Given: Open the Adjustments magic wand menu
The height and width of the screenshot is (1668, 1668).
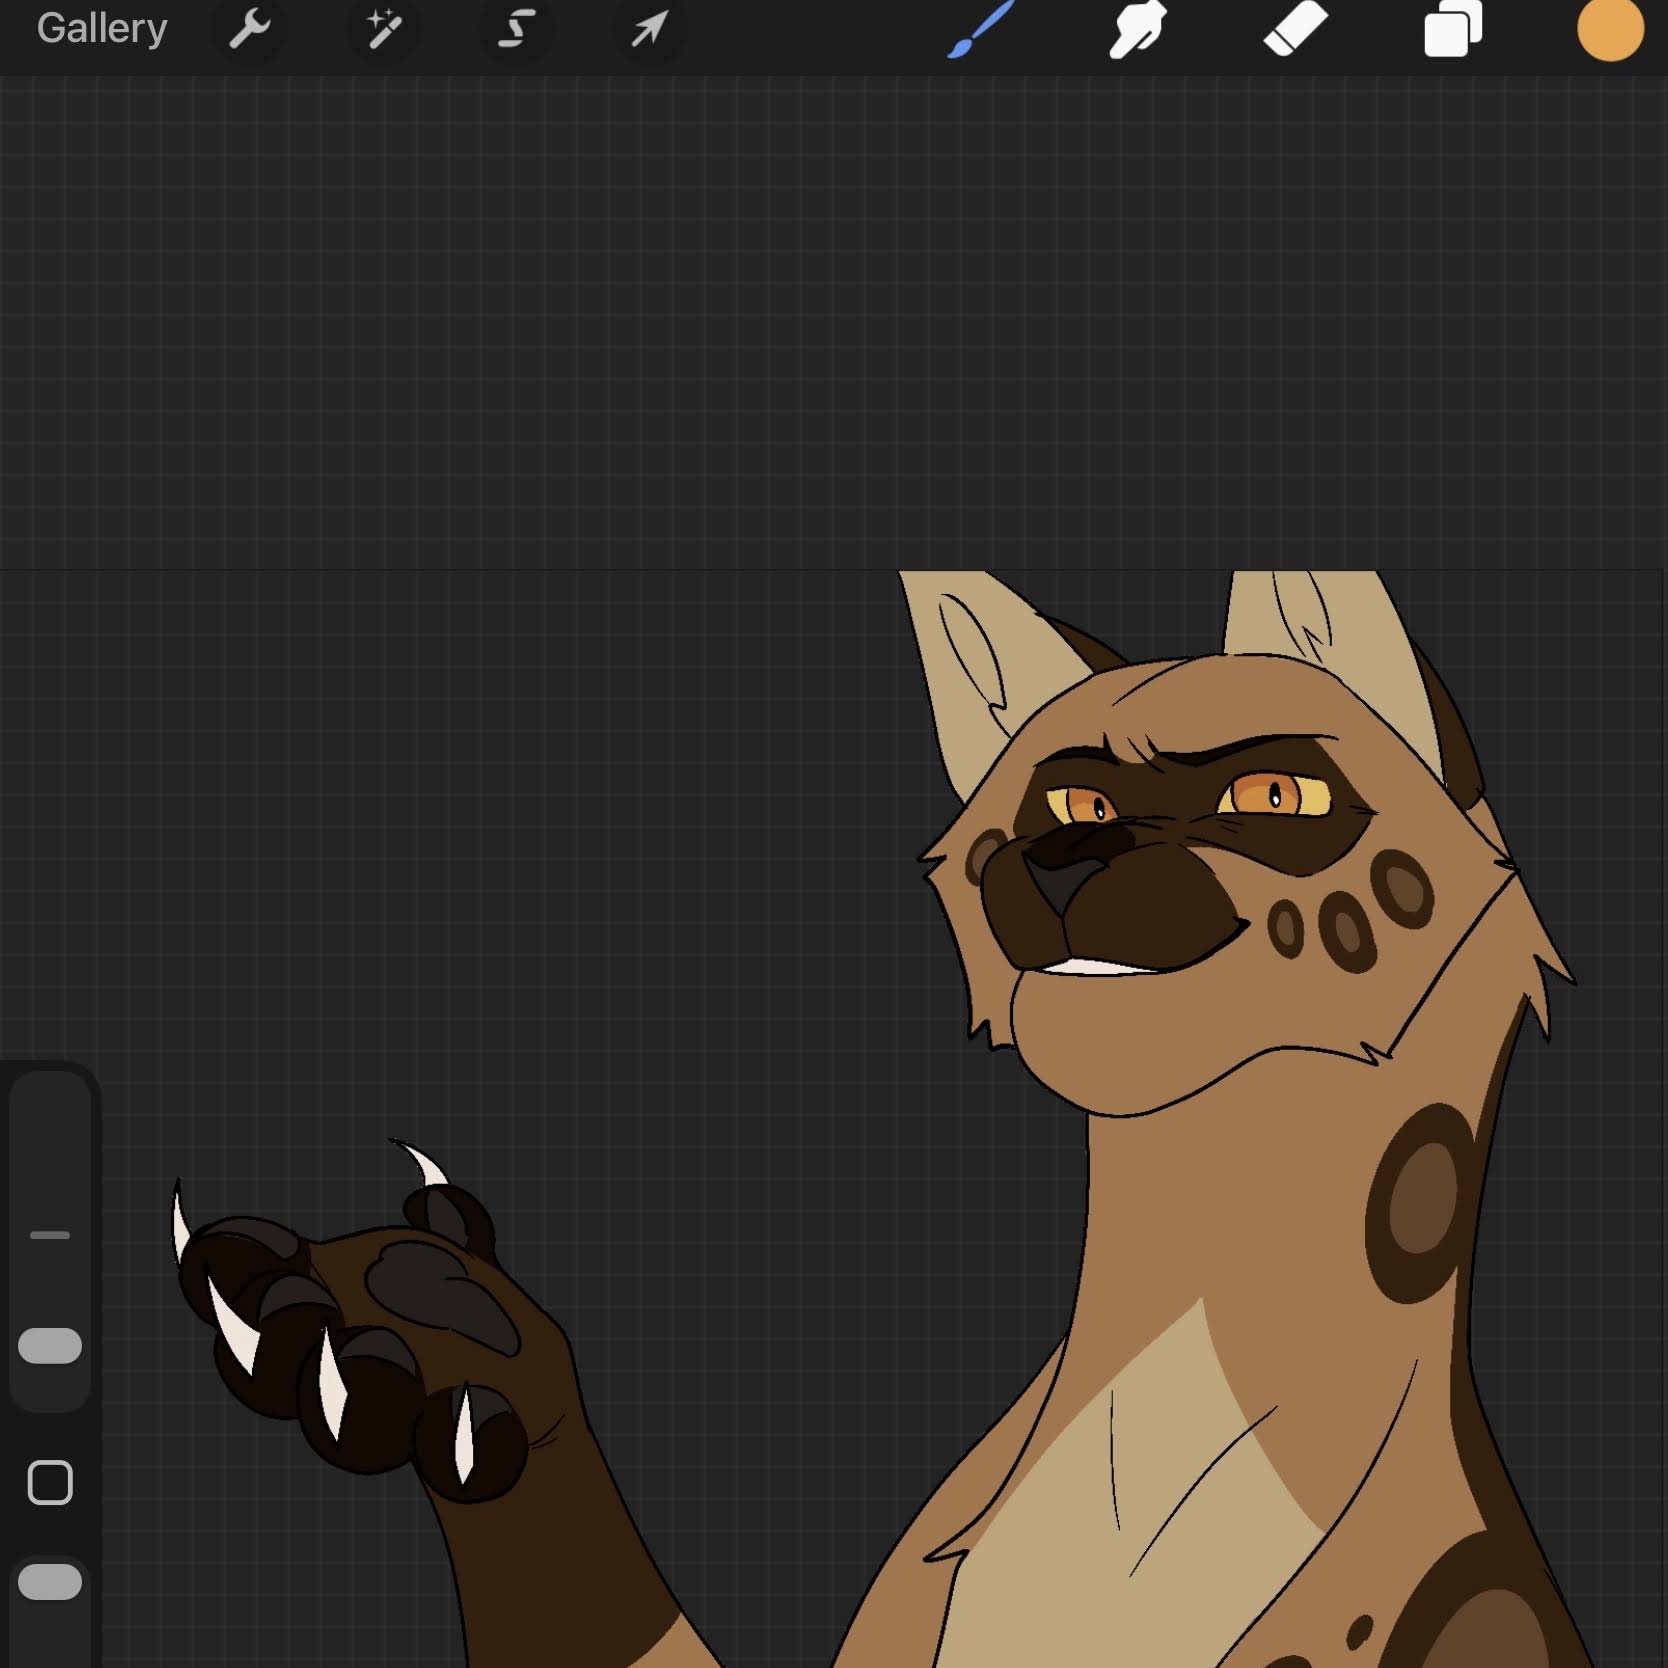Looking at the screenshot, I should [383, 29].
